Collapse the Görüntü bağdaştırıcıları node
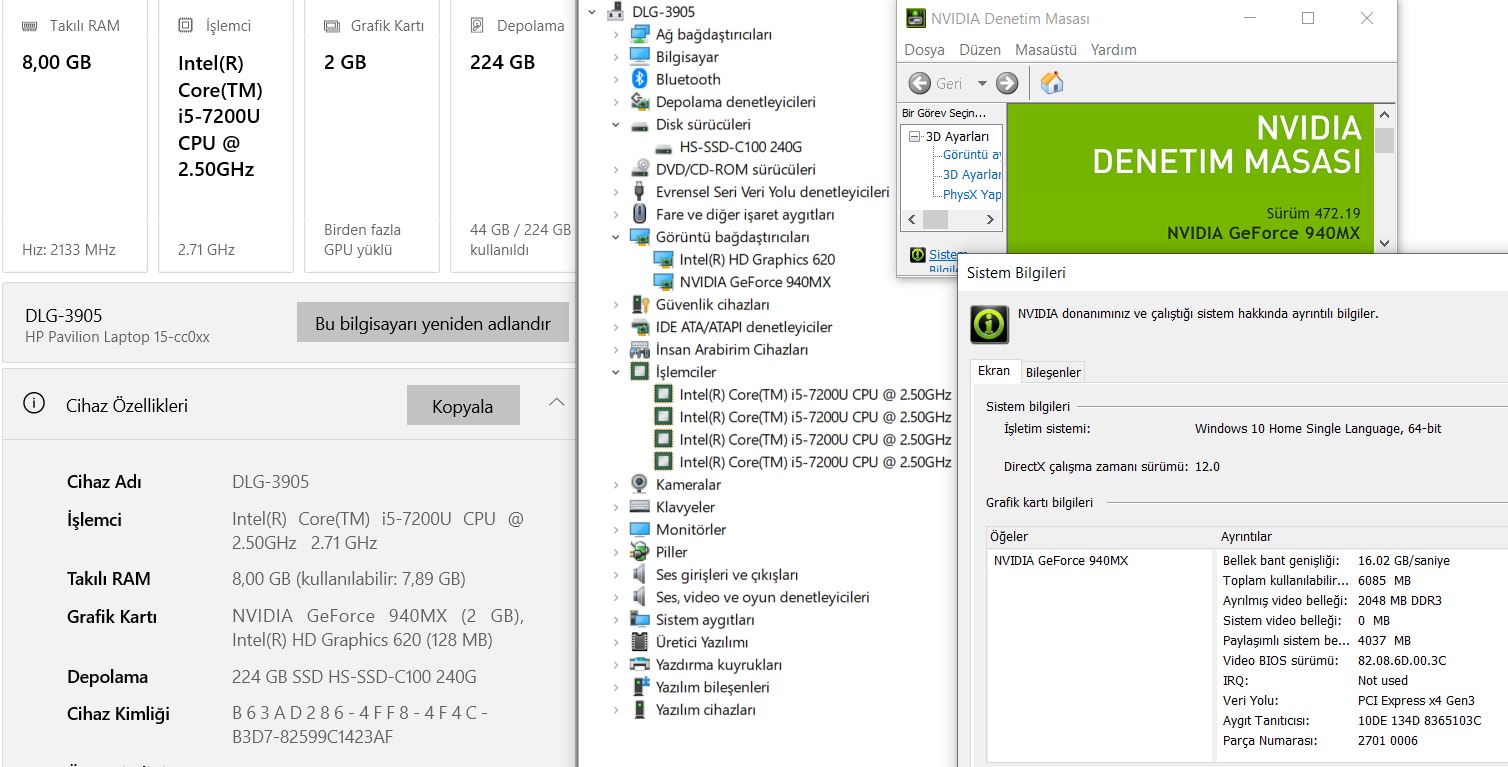Image resolution: width=1508 pixels, height=767 pixels. coord(616,237)
